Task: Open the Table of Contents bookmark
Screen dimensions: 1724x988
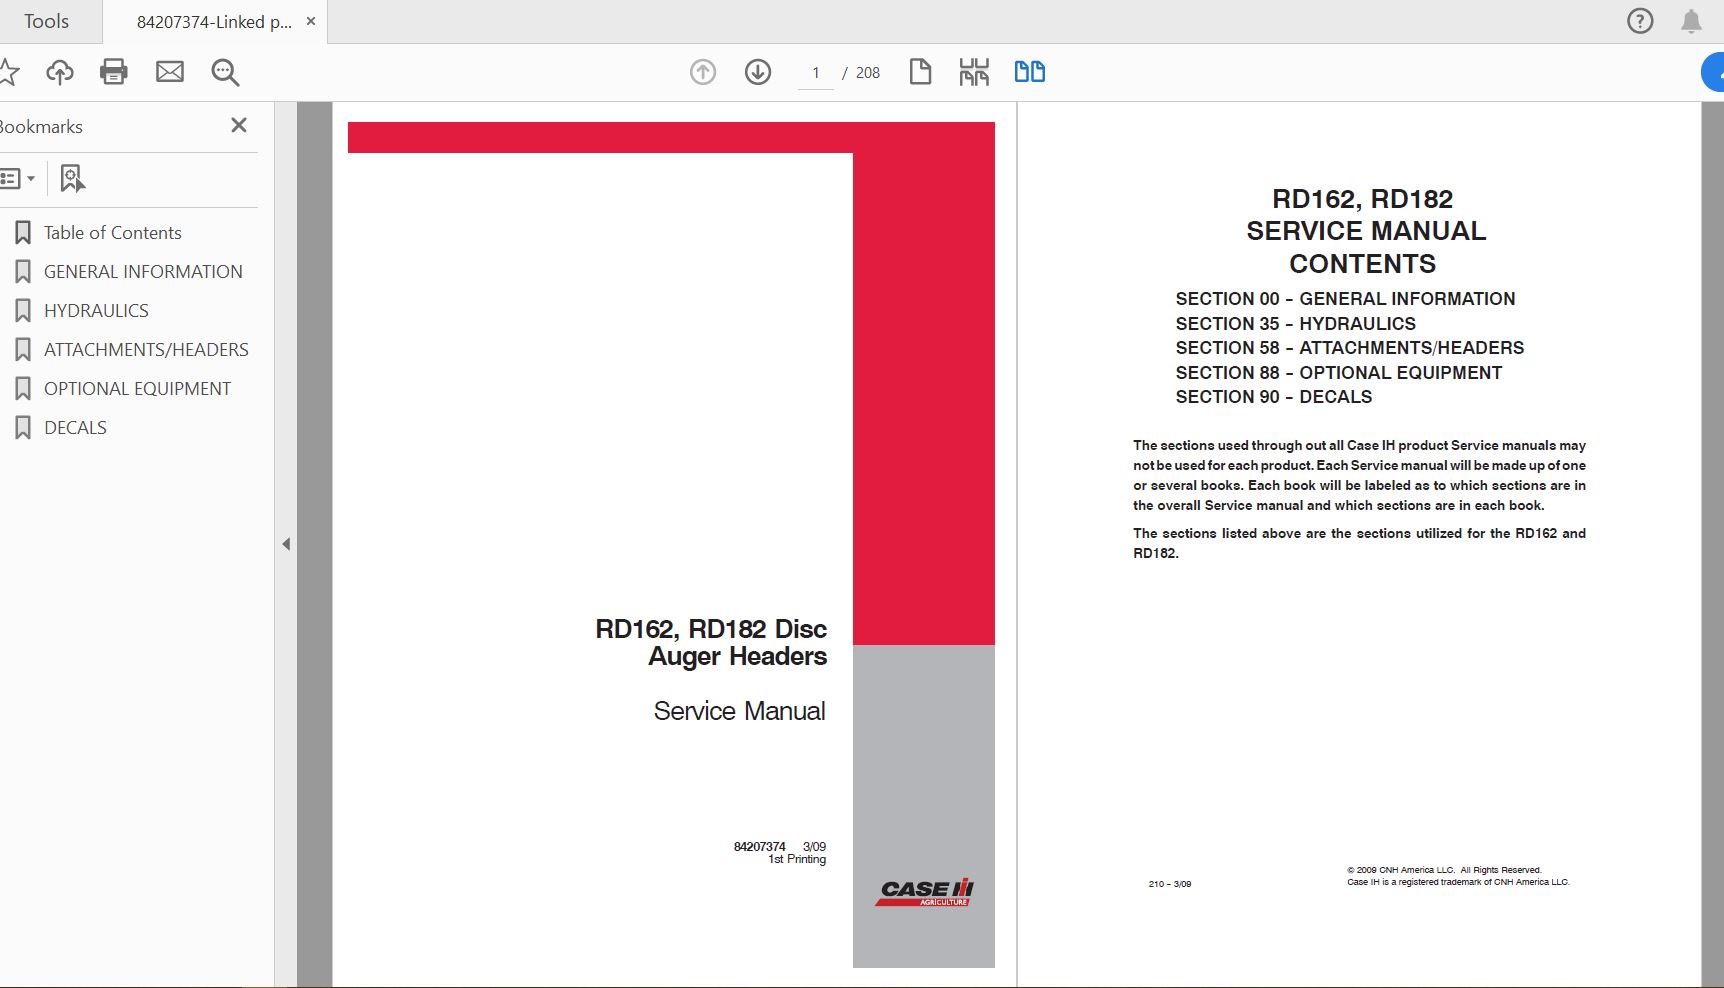Action: tap(113, 232)
